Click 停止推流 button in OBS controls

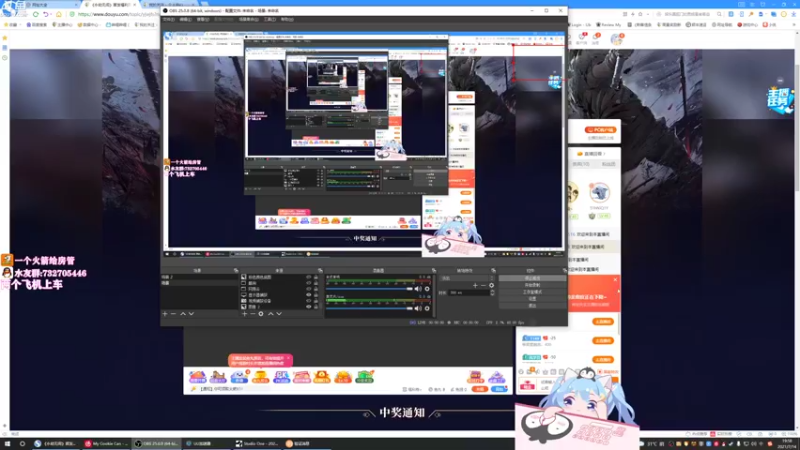tap(532, 278)
